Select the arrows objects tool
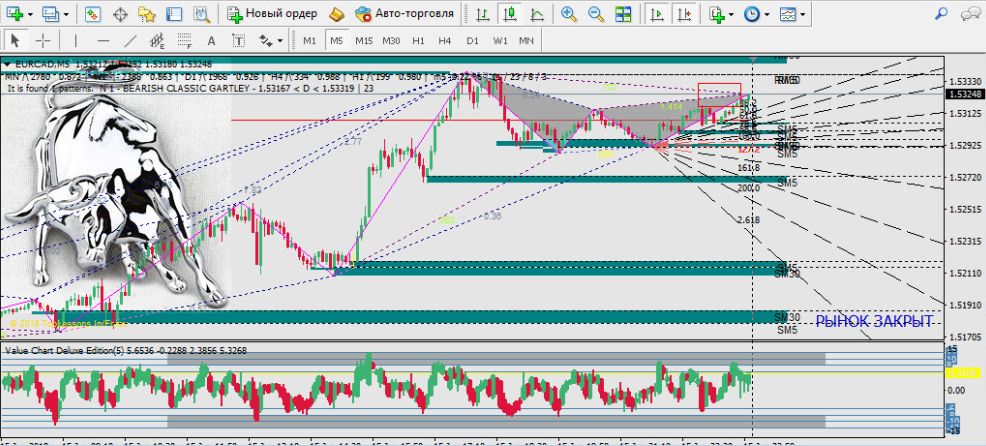986x446 pixels. click(x=266, y=41)
